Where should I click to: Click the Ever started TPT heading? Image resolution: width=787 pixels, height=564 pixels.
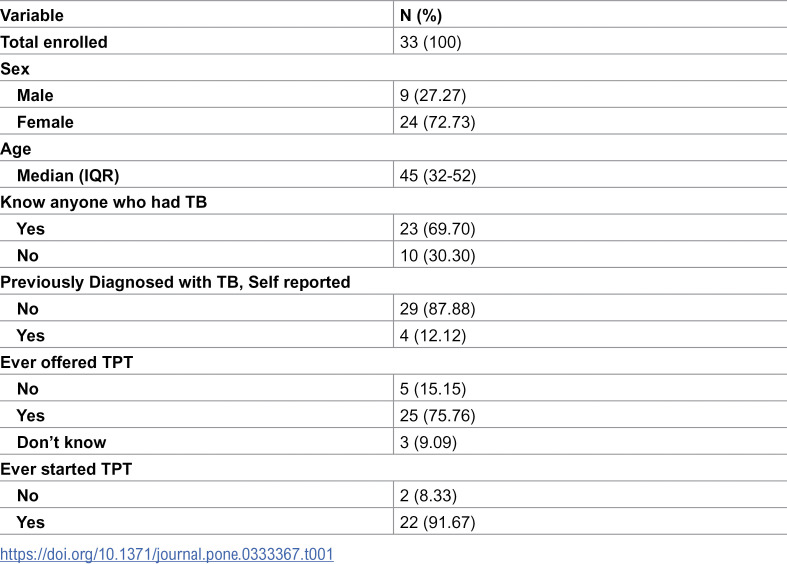point(66,469)
